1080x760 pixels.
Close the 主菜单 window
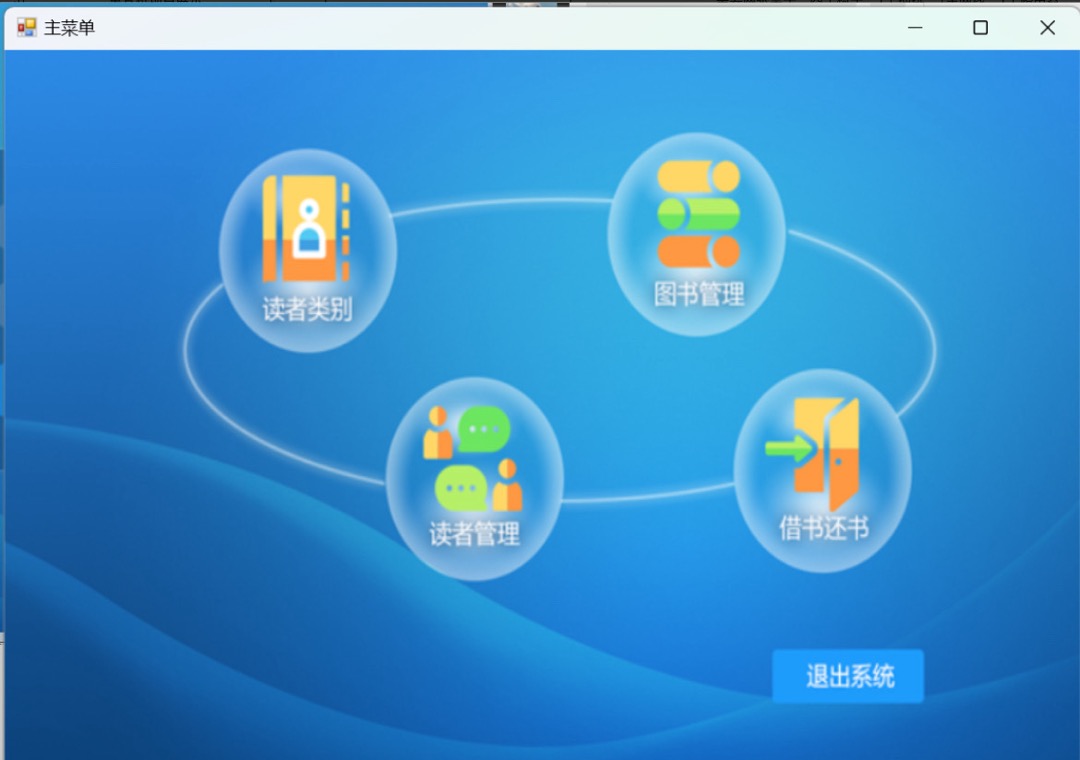1047,28
